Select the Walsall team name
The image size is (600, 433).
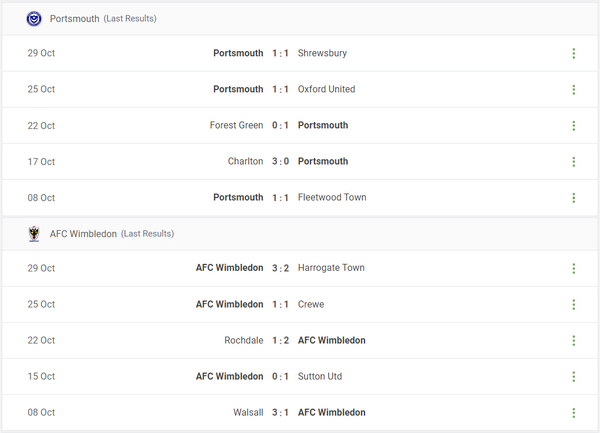248,413
